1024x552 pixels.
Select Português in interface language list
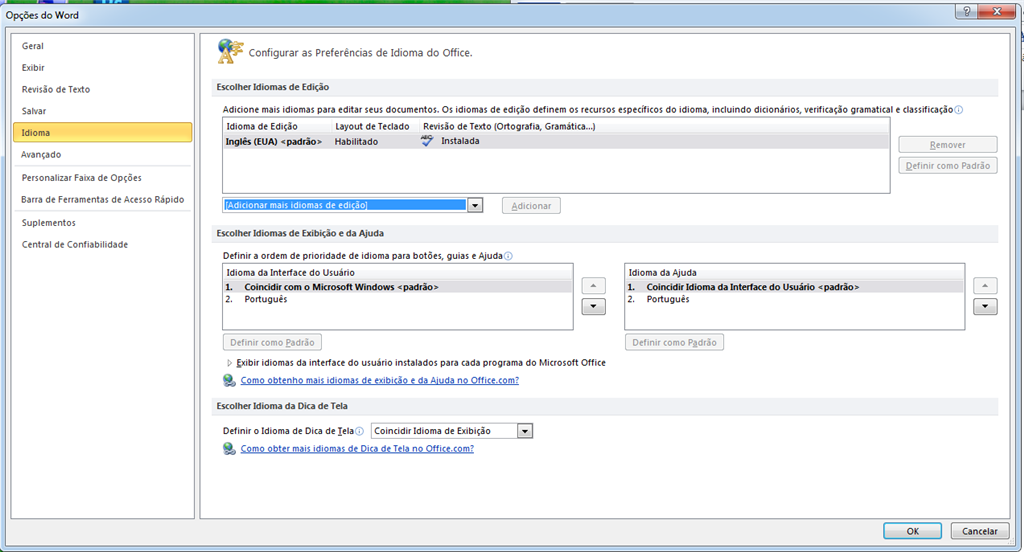coord(398,299)
